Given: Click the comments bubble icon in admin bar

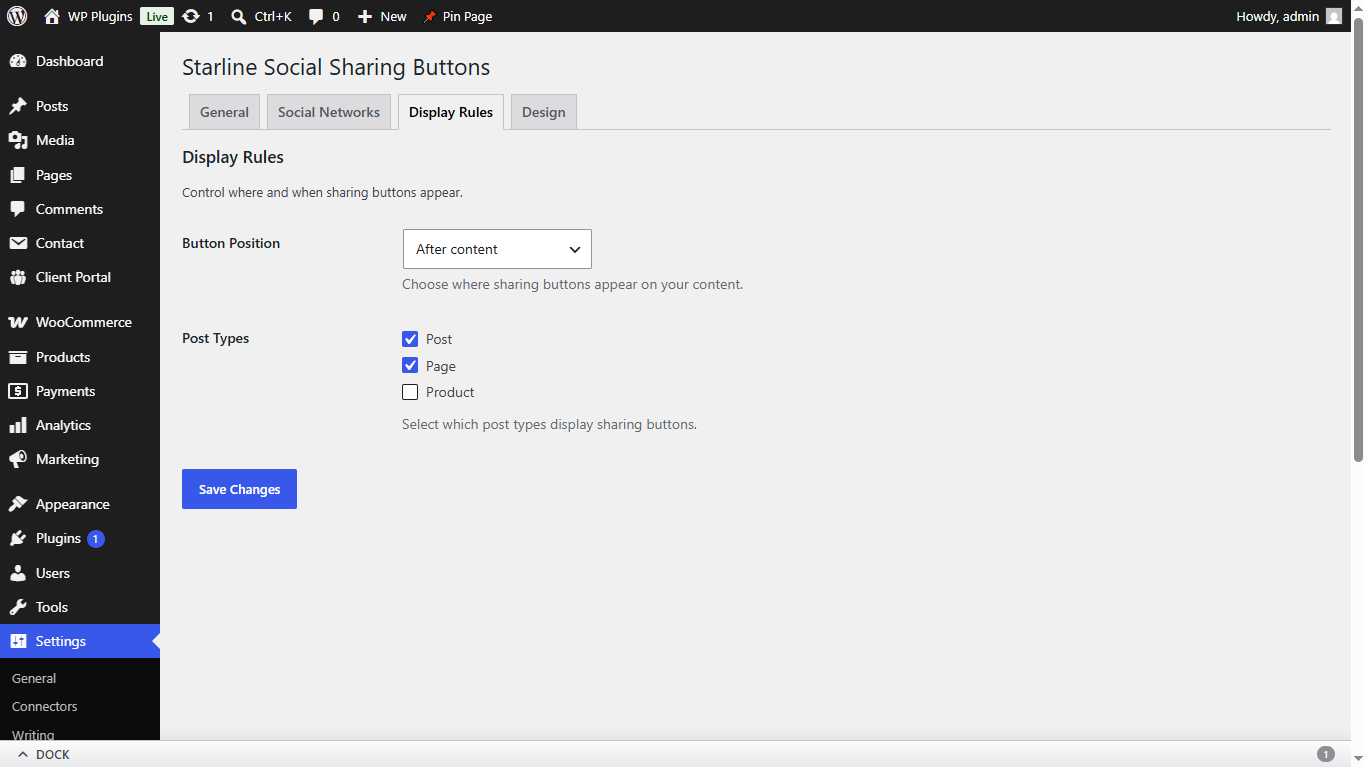Looking at the screenshot, I should click(x=316, y=16).
